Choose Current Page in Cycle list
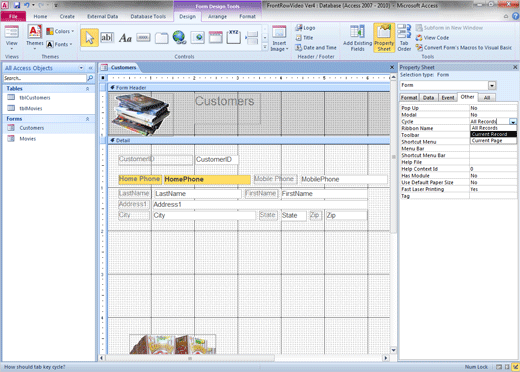This screenshot has width=520, height=372. [493, 140]
